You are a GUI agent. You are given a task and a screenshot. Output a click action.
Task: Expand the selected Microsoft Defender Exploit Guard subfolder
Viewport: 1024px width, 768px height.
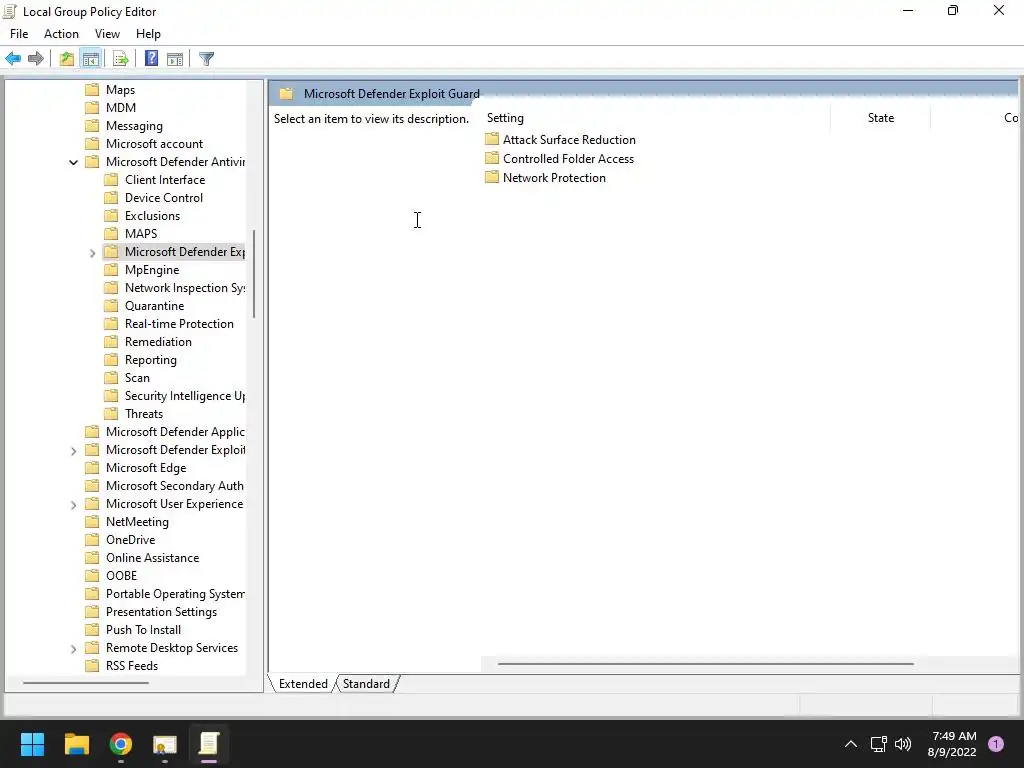tap(93, 253)
